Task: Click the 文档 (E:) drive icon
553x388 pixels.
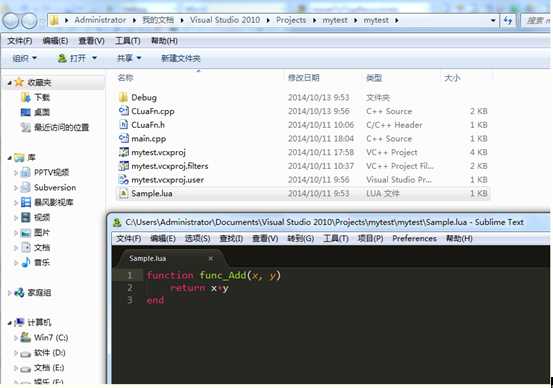Action: [26, 368]
